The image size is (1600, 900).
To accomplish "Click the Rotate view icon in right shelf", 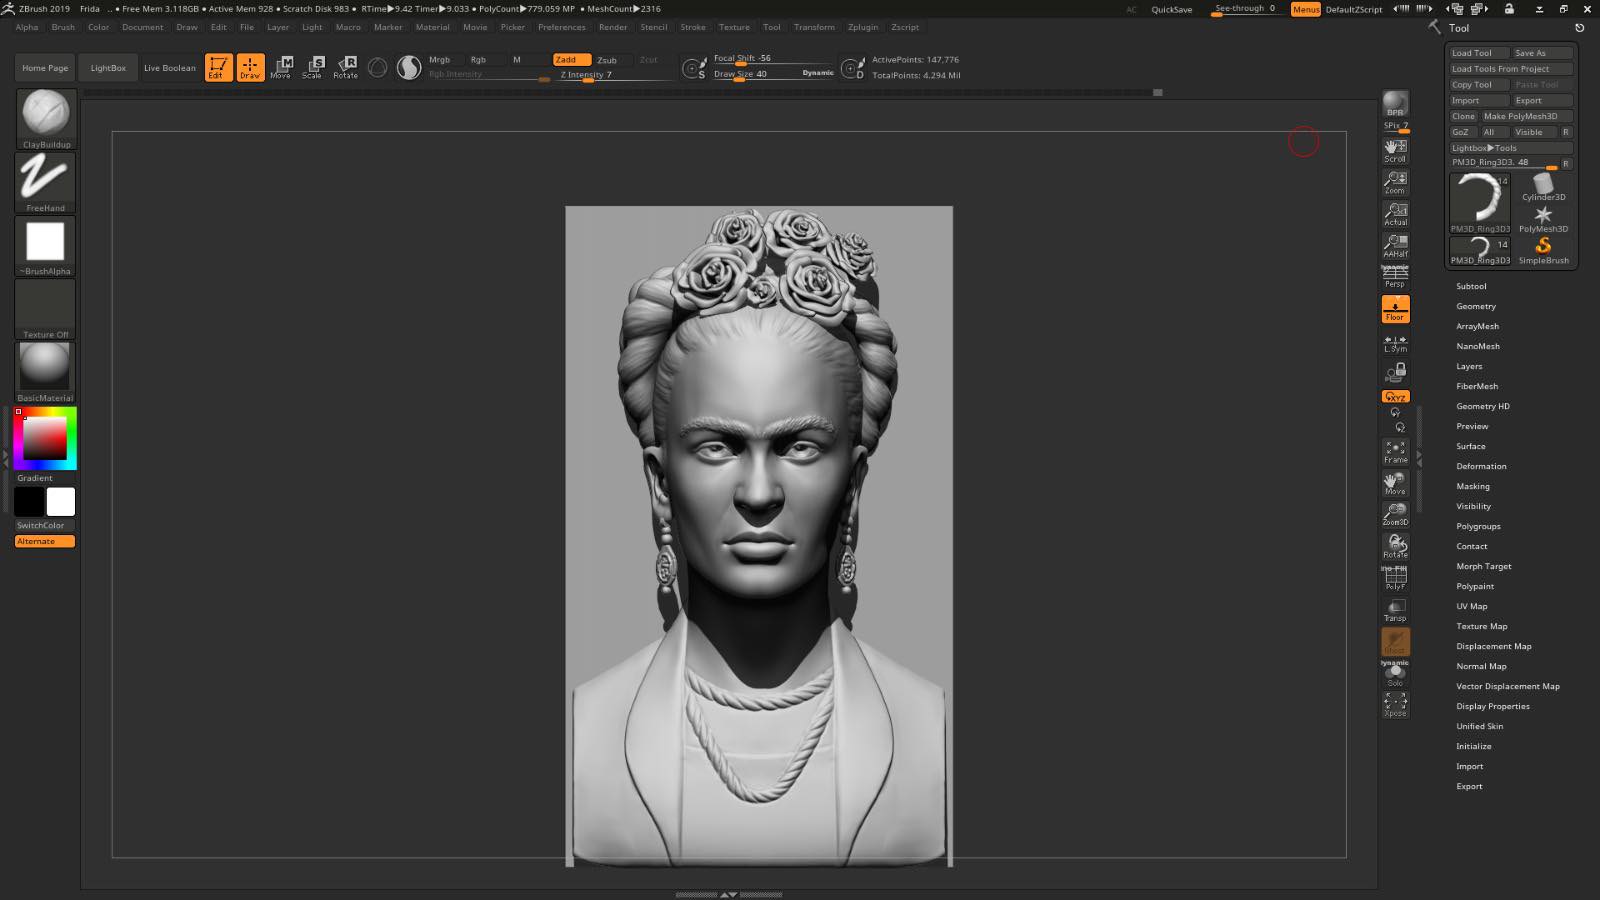I will click(x=1395, y=547).
